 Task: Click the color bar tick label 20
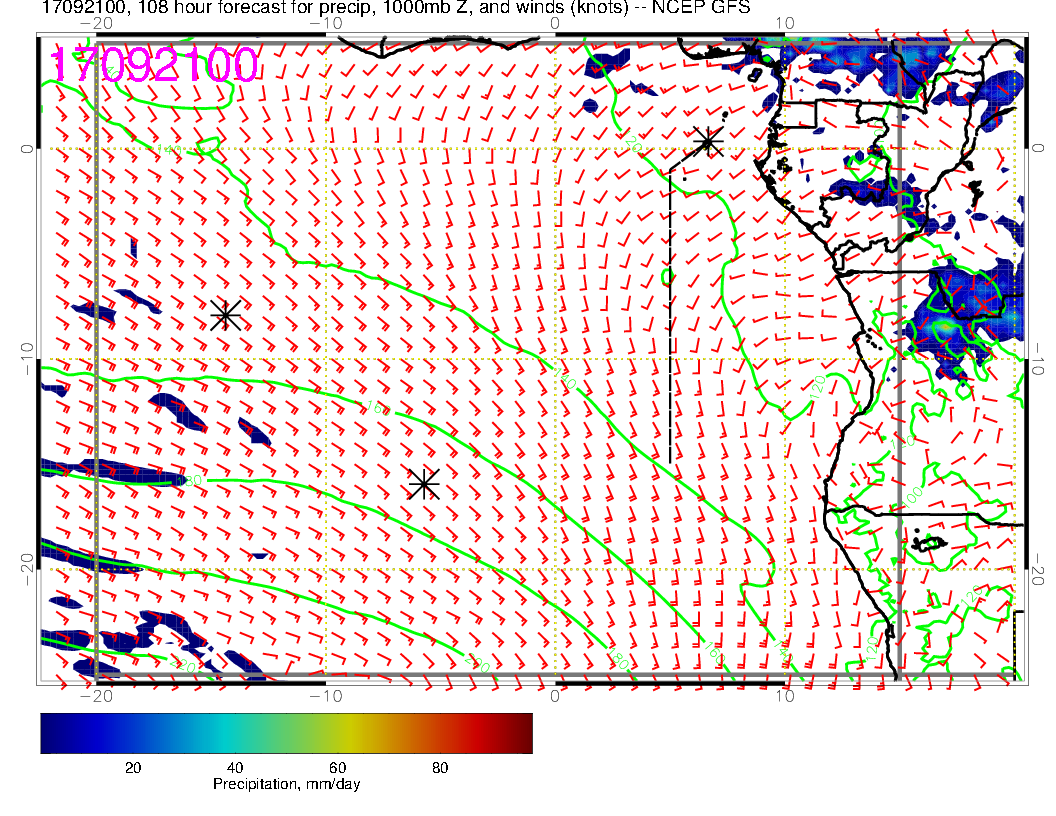tap(132, 768)
